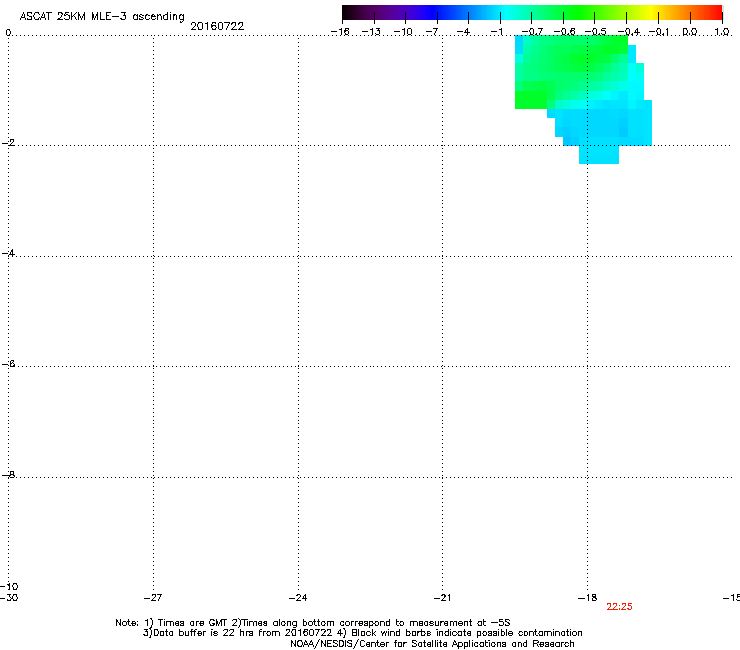
Task: Click the red overpass time '22:25'
Action: pyautogui.click(x=619, y=607)
